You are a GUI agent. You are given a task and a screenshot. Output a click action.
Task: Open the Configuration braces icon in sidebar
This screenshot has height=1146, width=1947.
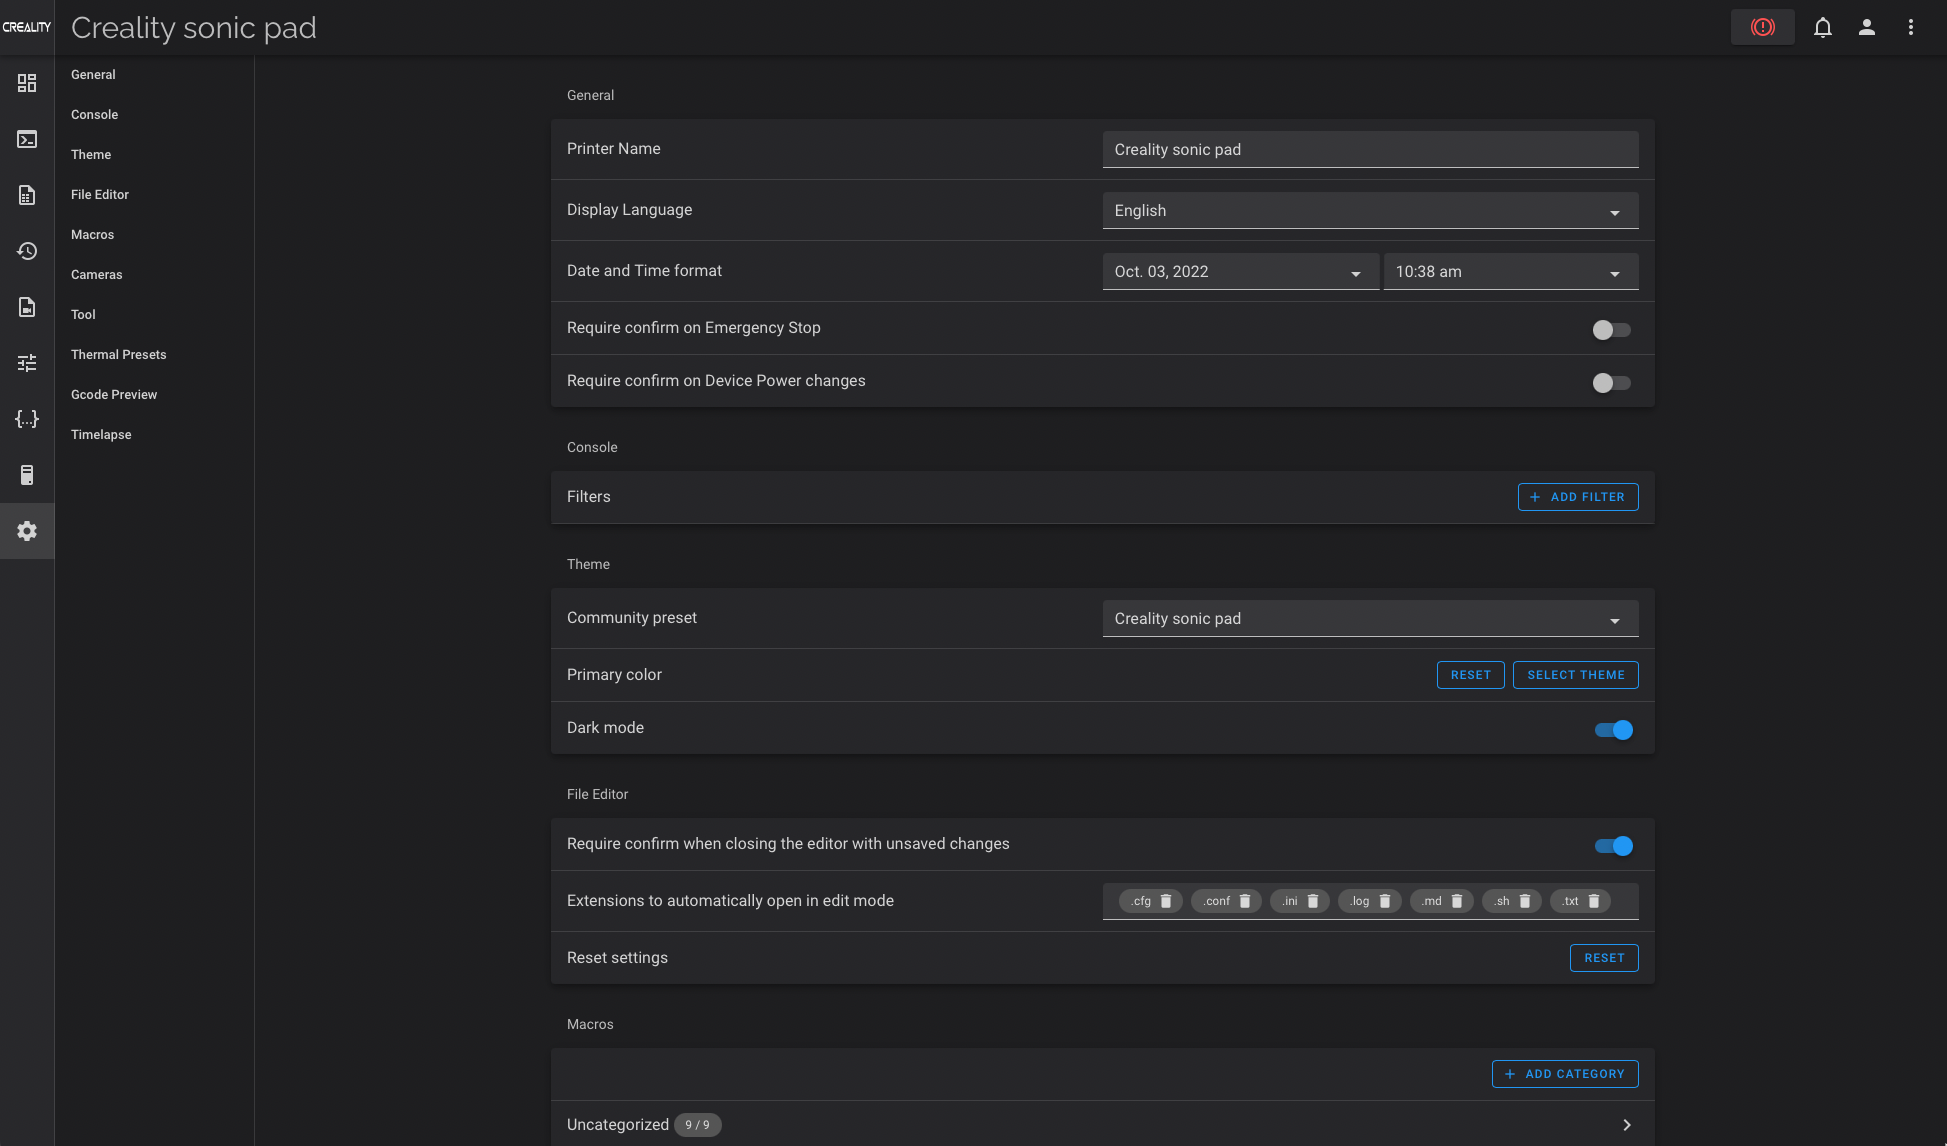27,419
